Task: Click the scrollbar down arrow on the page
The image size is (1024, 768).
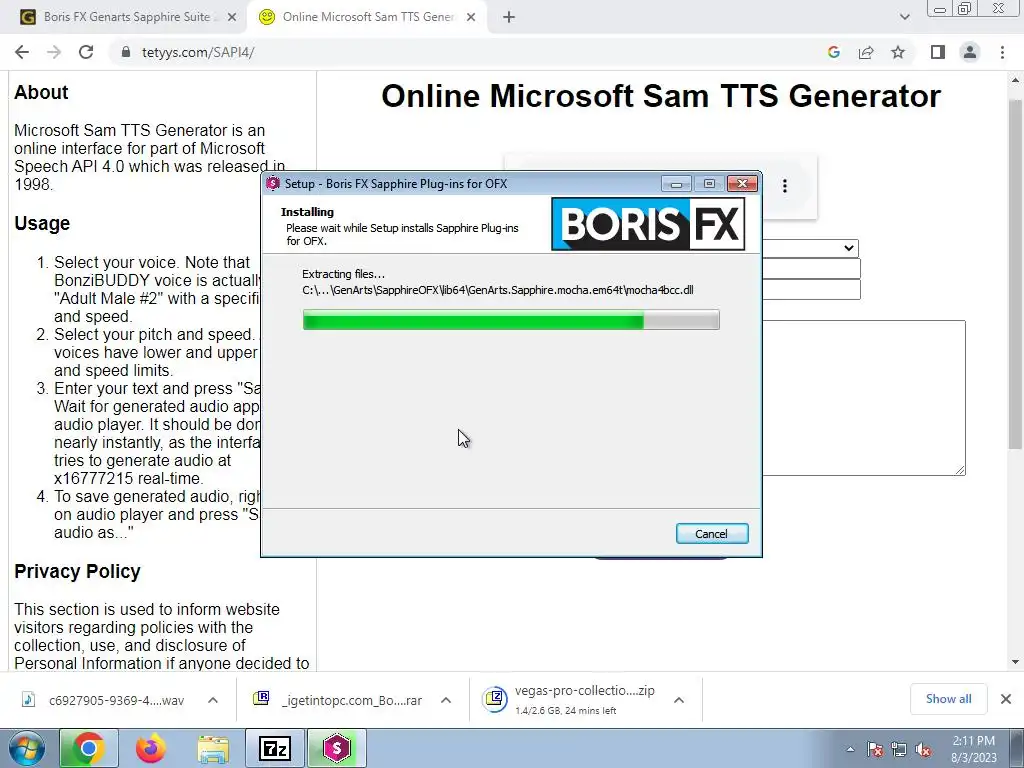Action: (x=1015, y=662)
